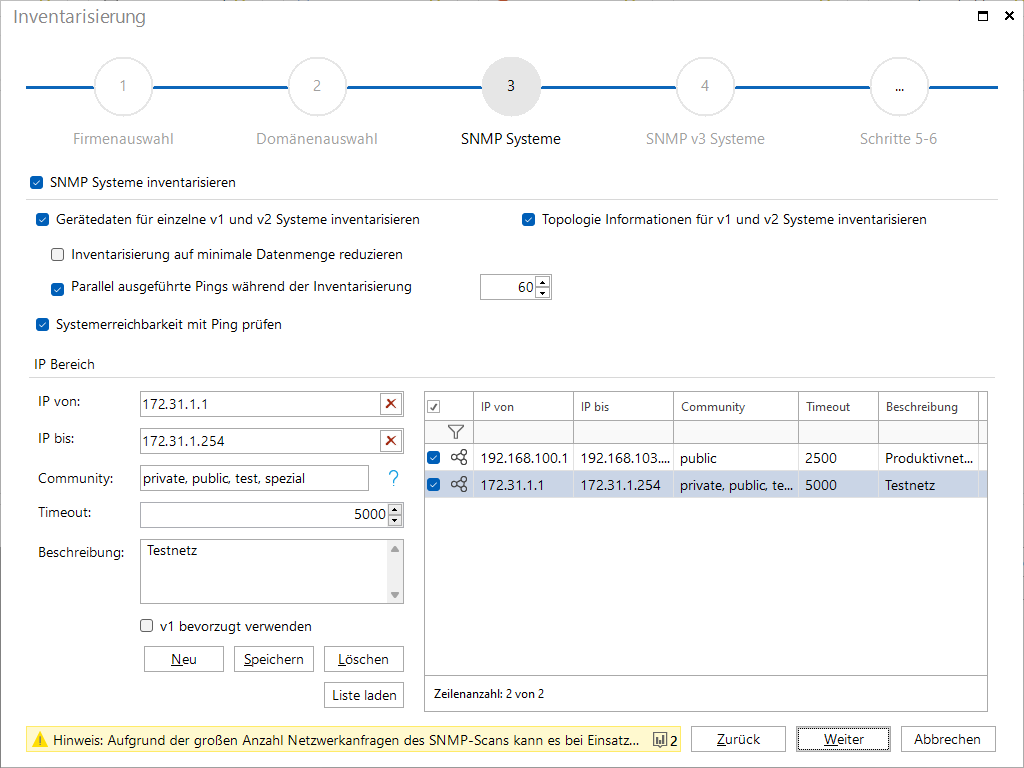The image size is (1024, 768).
Task: Sort by Timeout column header
Action: pos(839,407)
